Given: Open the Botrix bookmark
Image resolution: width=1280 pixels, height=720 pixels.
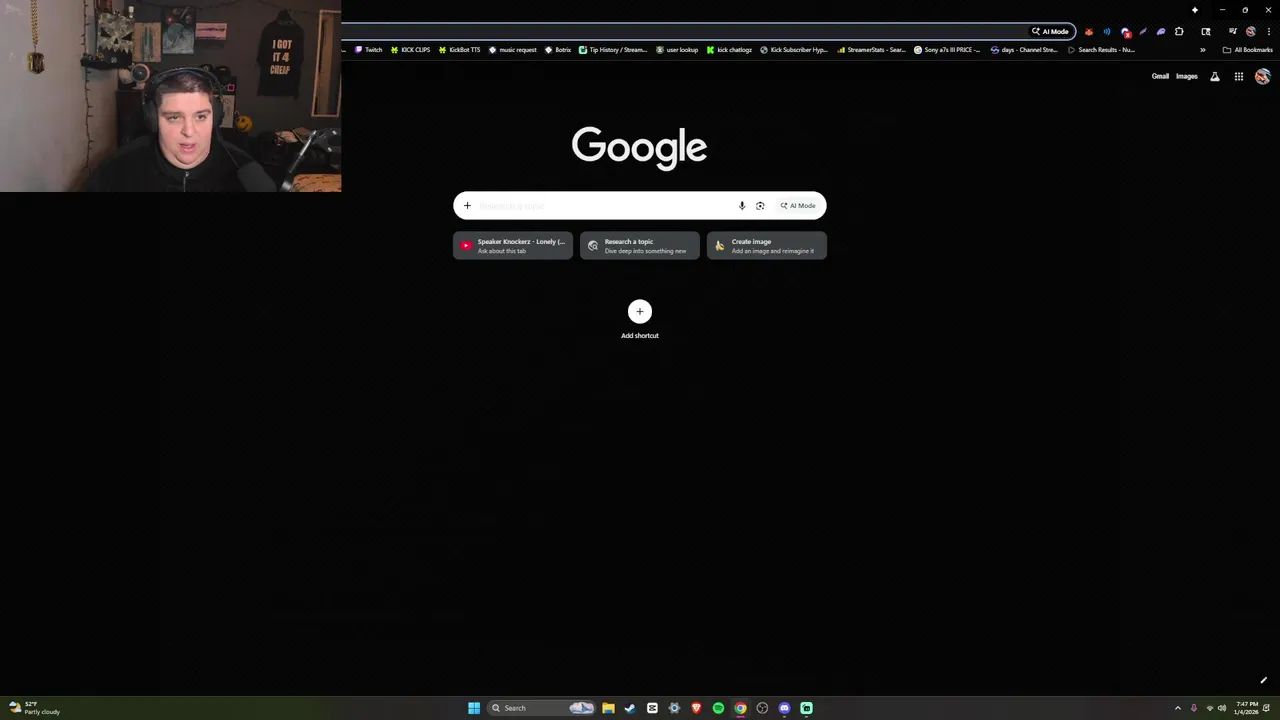Looking at the screenshot, I should [558, 50].
